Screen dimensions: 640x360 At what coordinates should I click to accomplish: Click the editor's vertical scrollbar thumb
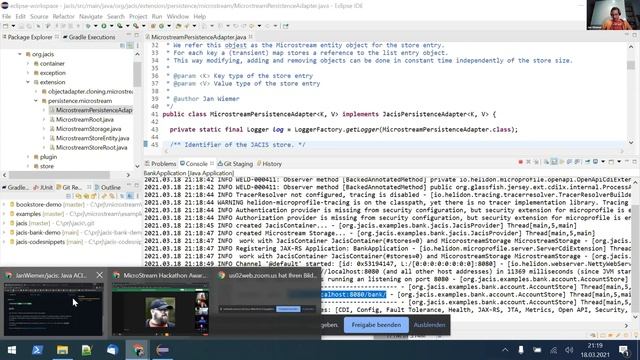tap(631, 65)
